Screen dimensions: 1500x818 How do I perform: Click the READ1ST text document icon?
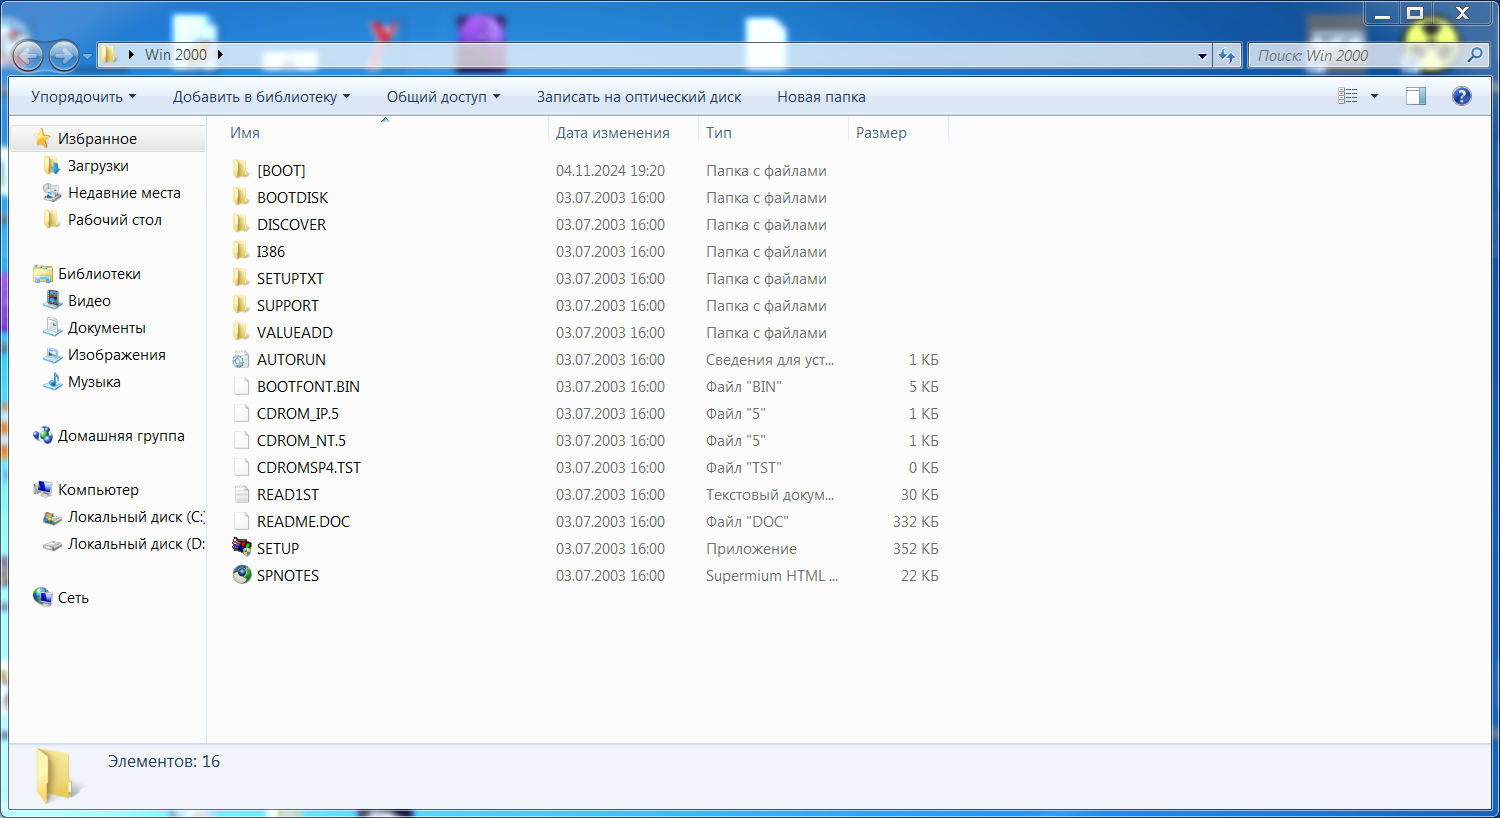pos(241,494)
